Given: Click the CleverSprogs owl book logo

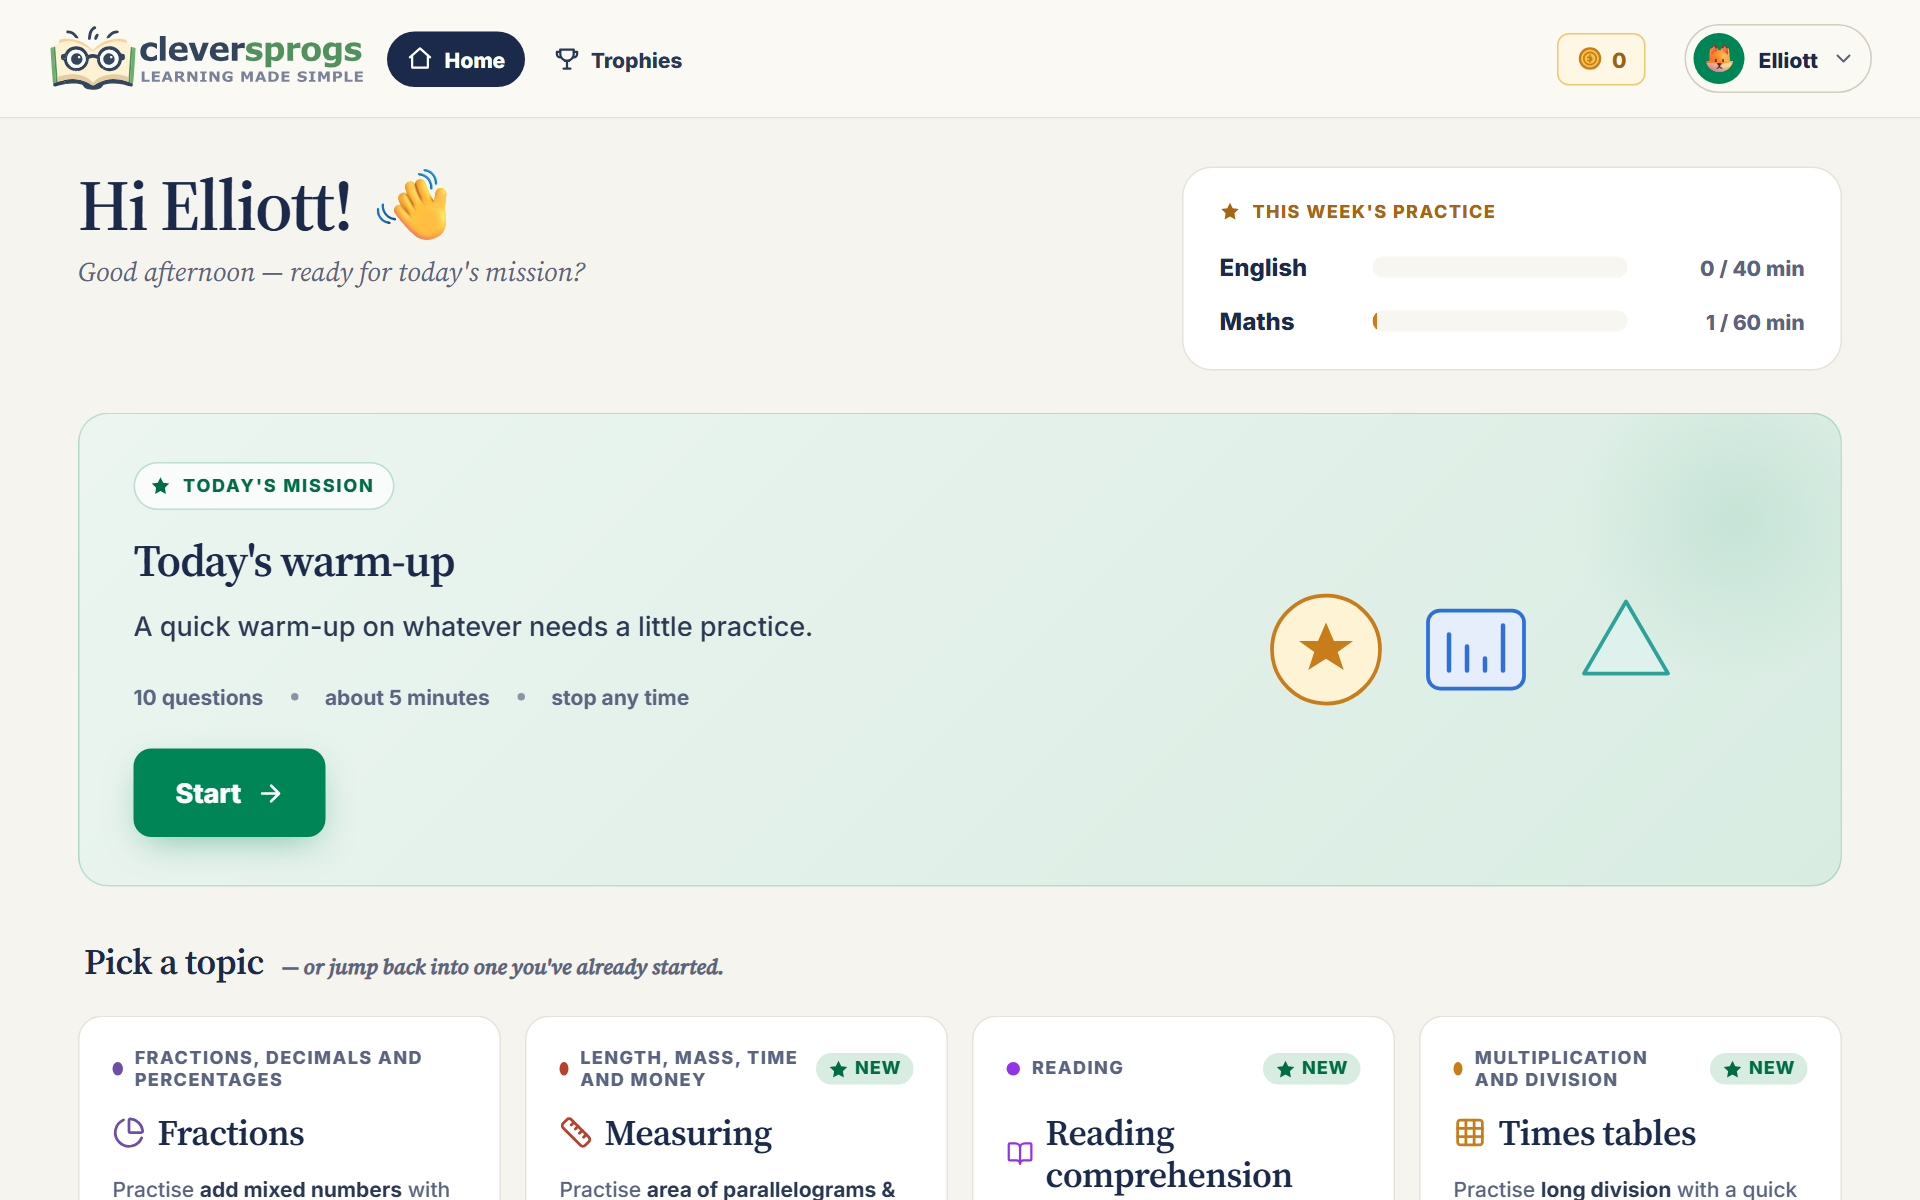Looking at the screenshot, I should pyautogui.click(x=207, y=59).
